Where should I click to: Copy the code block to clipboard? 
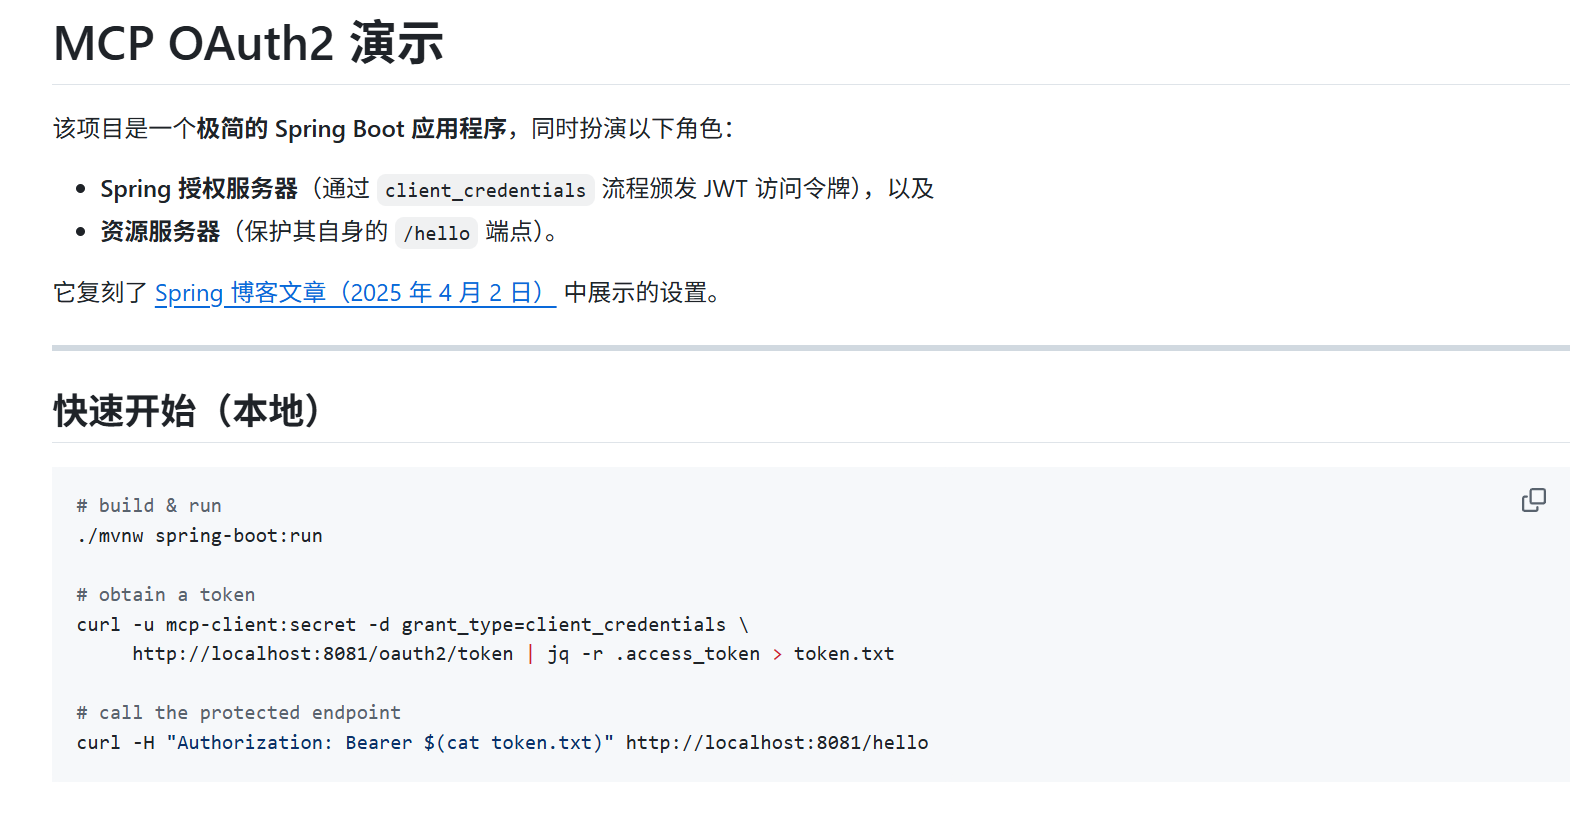pos(1533,500)
